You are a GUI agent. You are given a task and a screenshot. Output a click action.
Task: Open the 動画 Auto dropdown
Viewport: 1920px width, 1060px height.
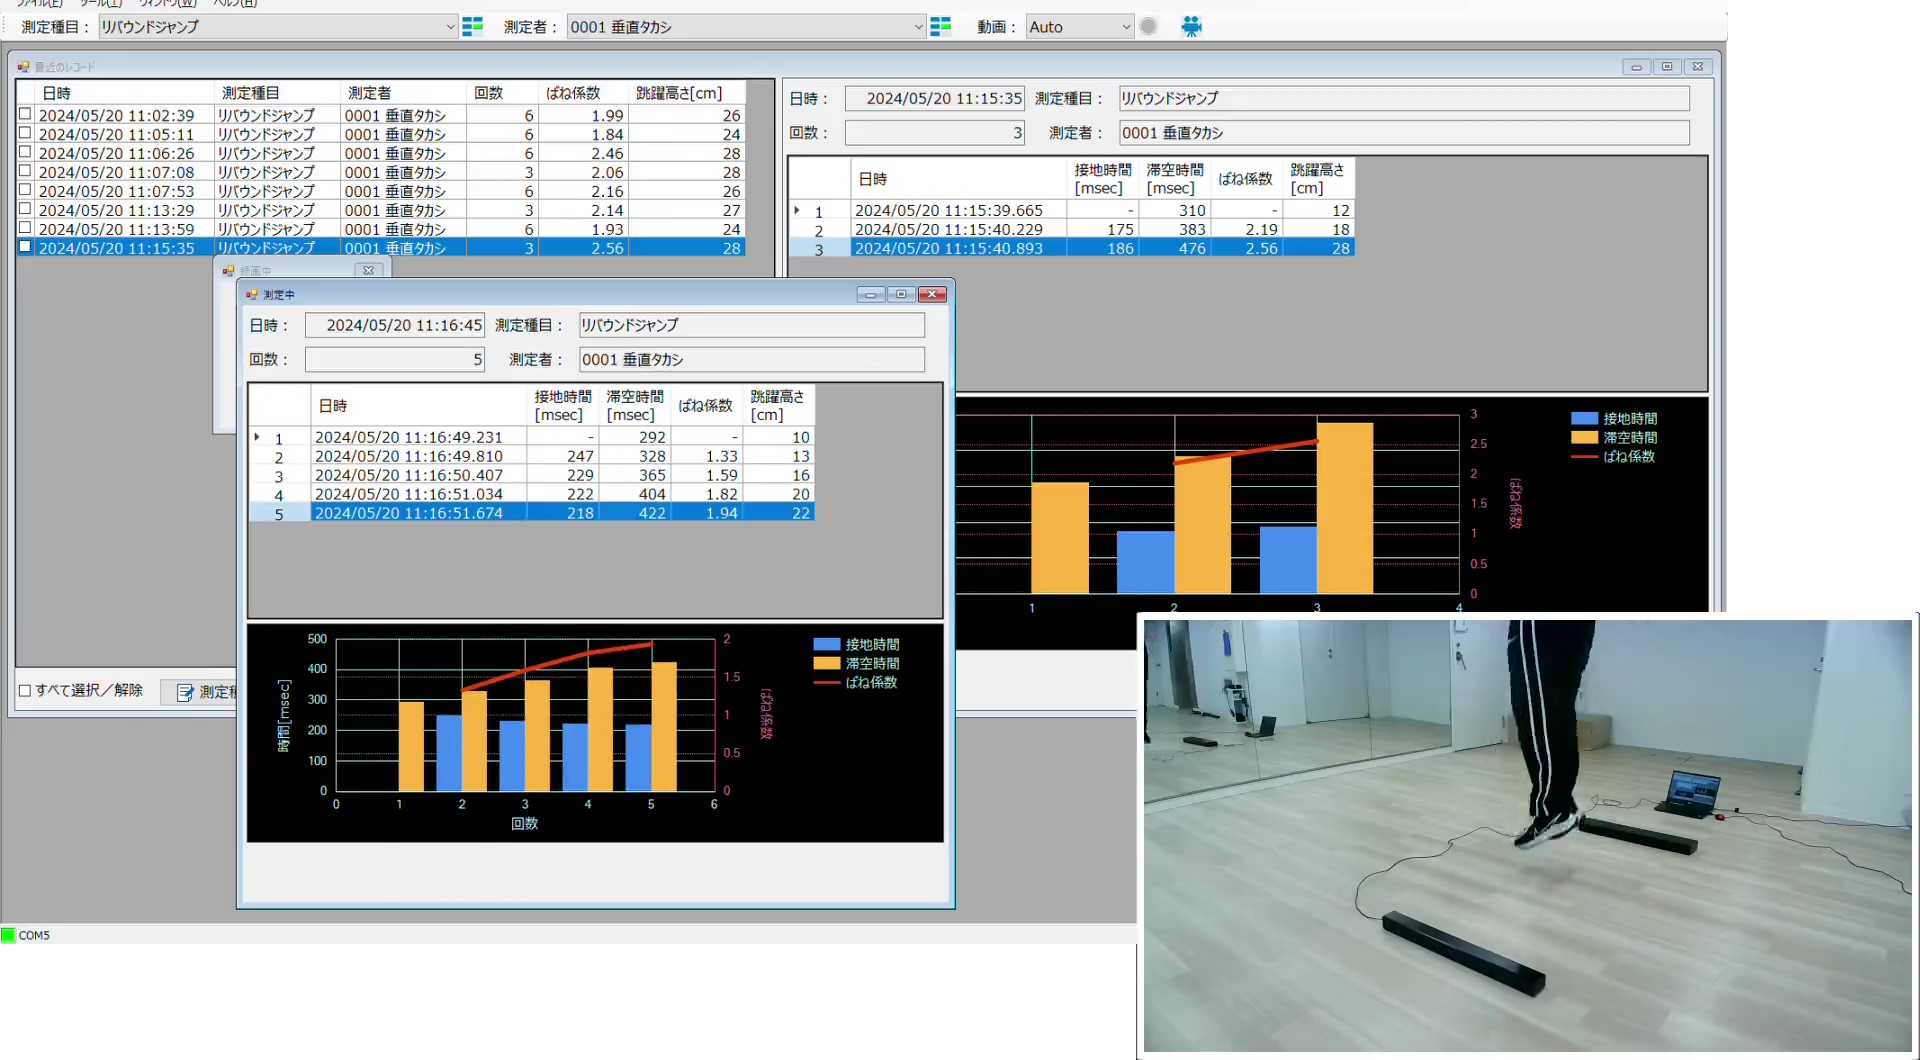pos(1126,27)
